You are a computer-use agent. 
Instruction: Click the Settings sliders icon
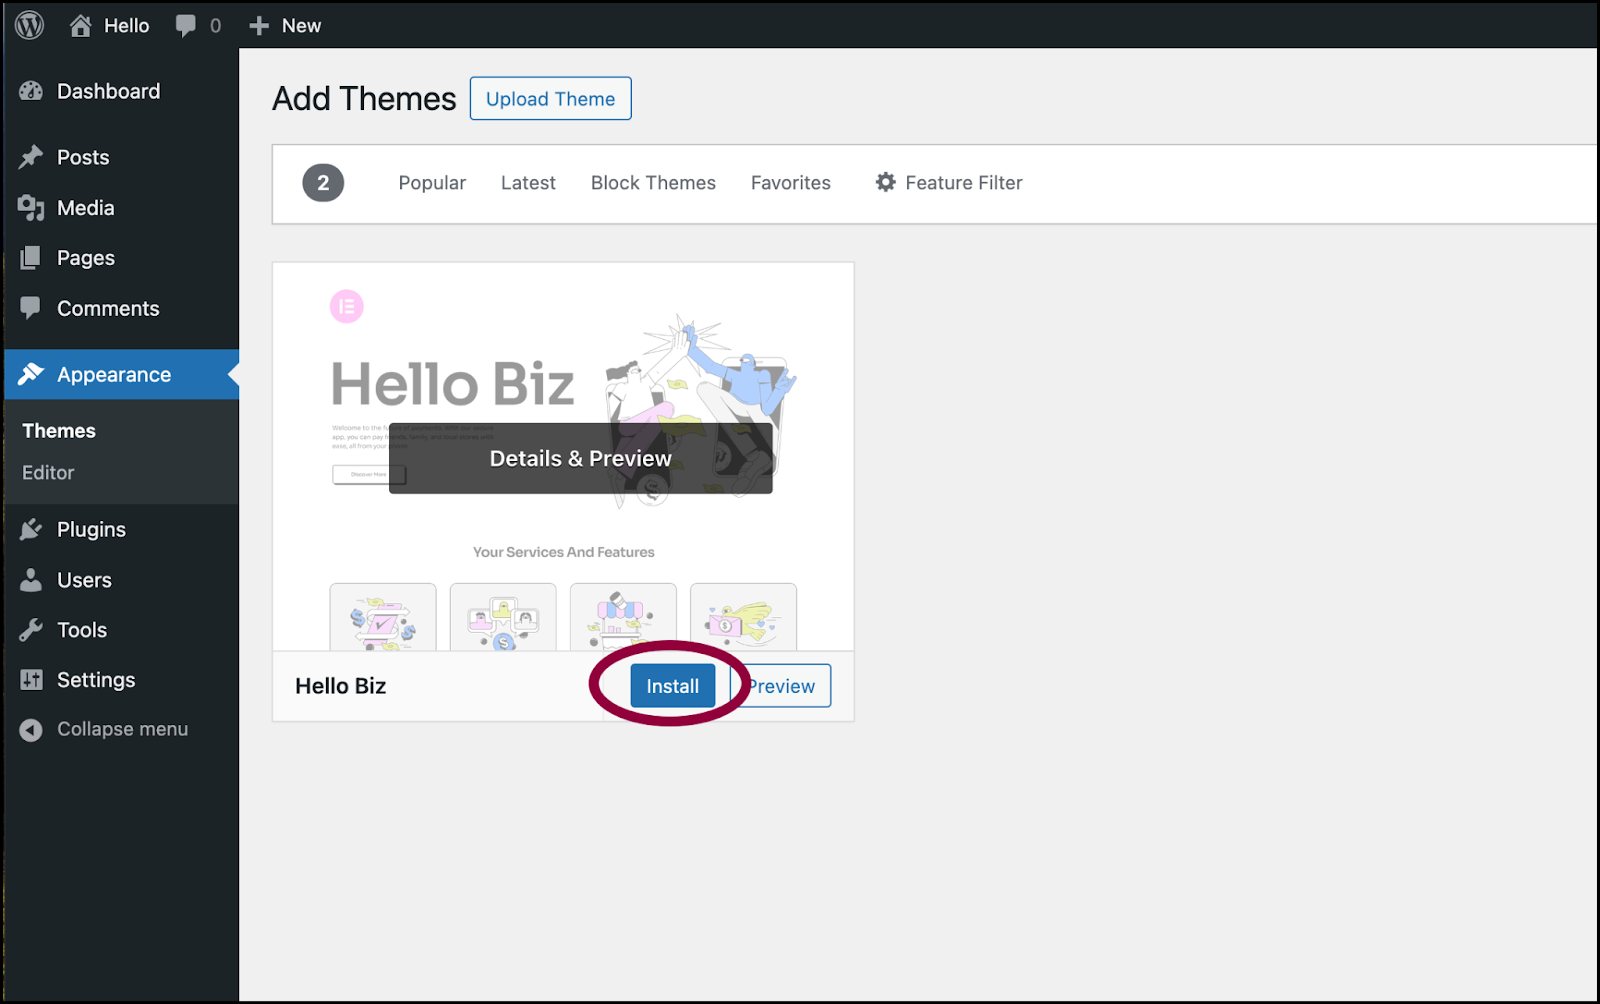pos(31,680)
